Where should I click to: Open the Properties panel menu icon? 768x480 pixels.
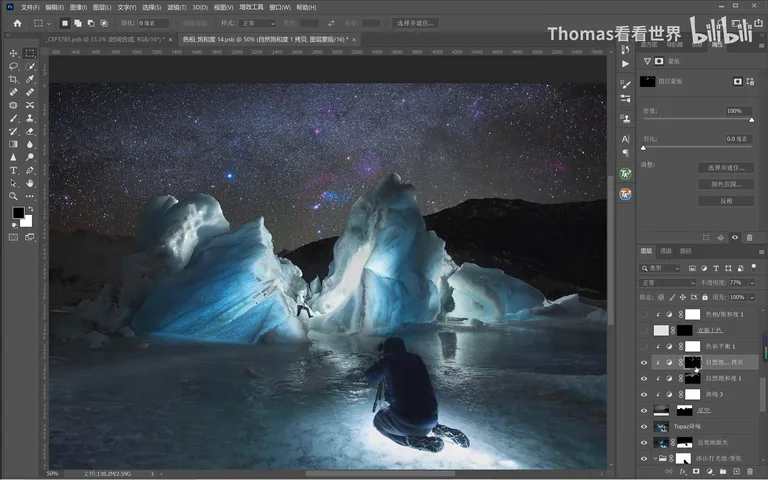(x=761, y=45)
